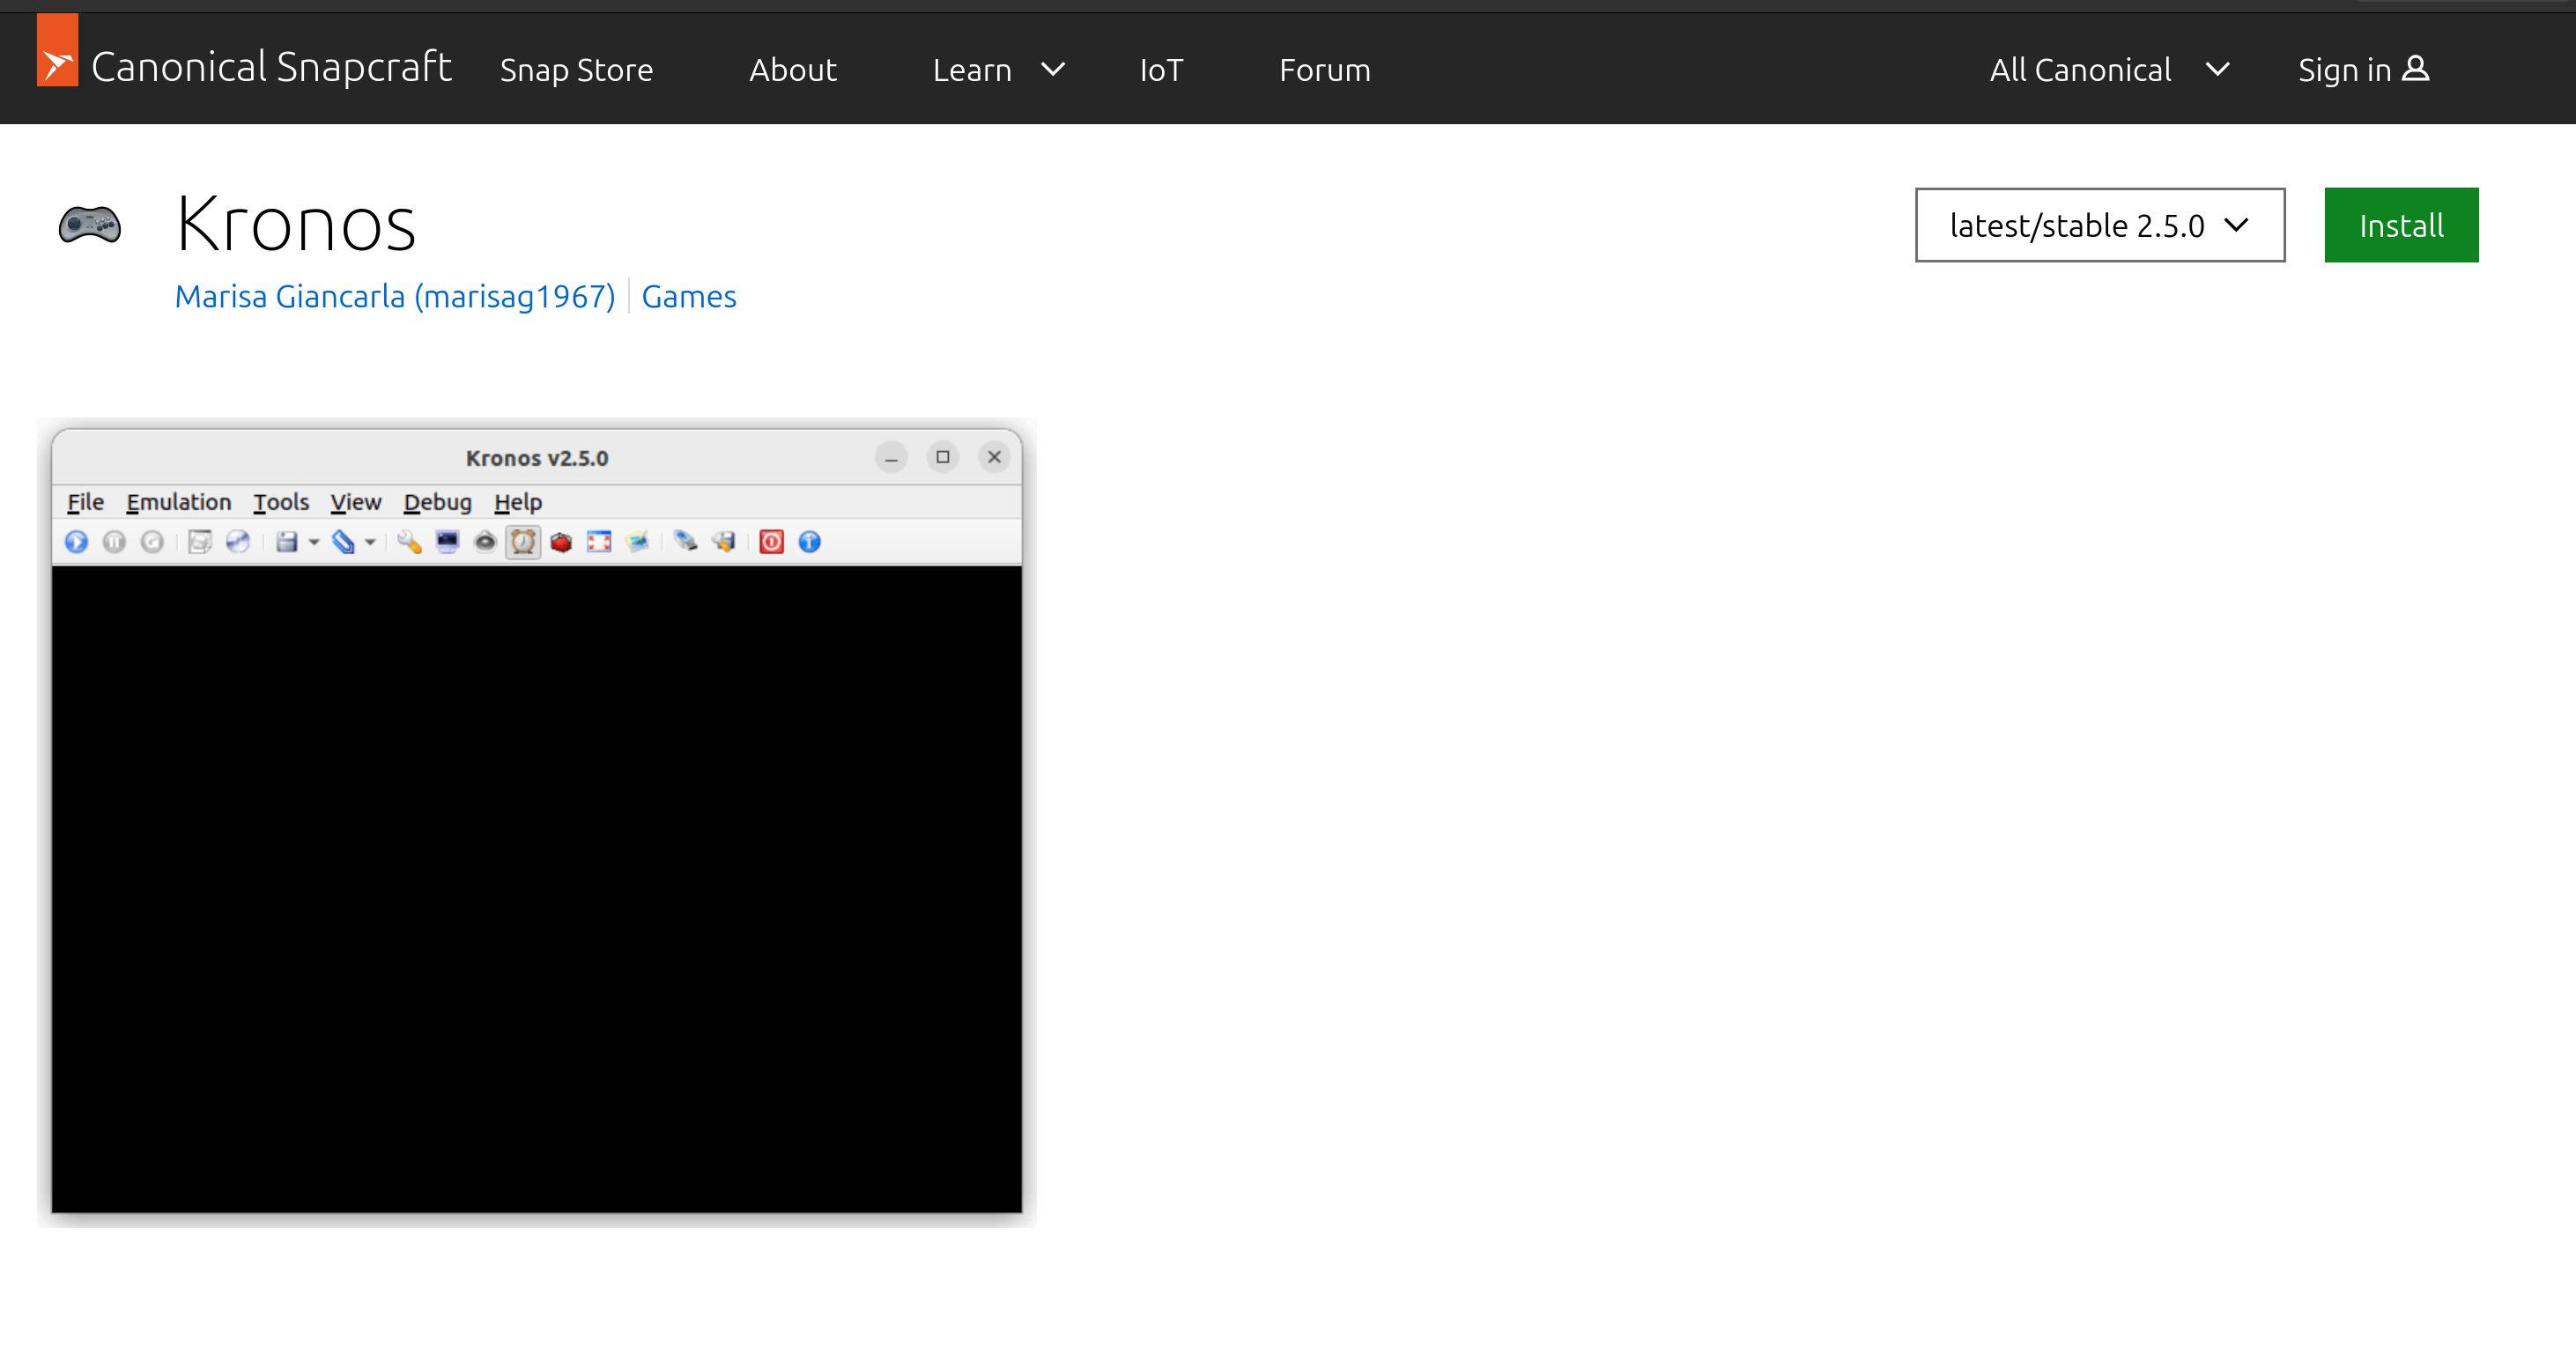Expand the Learn menu in navigation
Viewport: 2576px width, 1367px height.
[998, 70]
